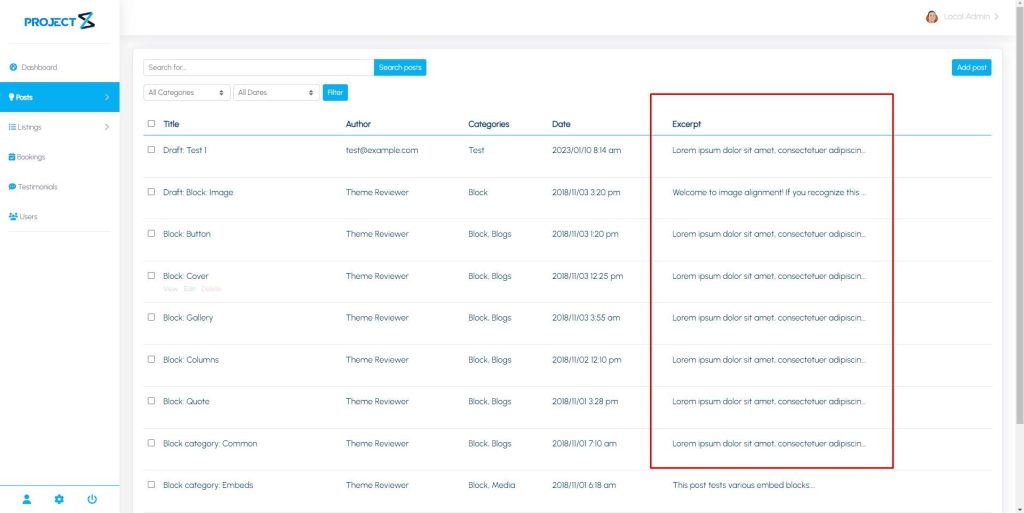Viewport: 1024px width, 513px height.
Task: Open the All Categories dropdown
Action: click(187, 92)
